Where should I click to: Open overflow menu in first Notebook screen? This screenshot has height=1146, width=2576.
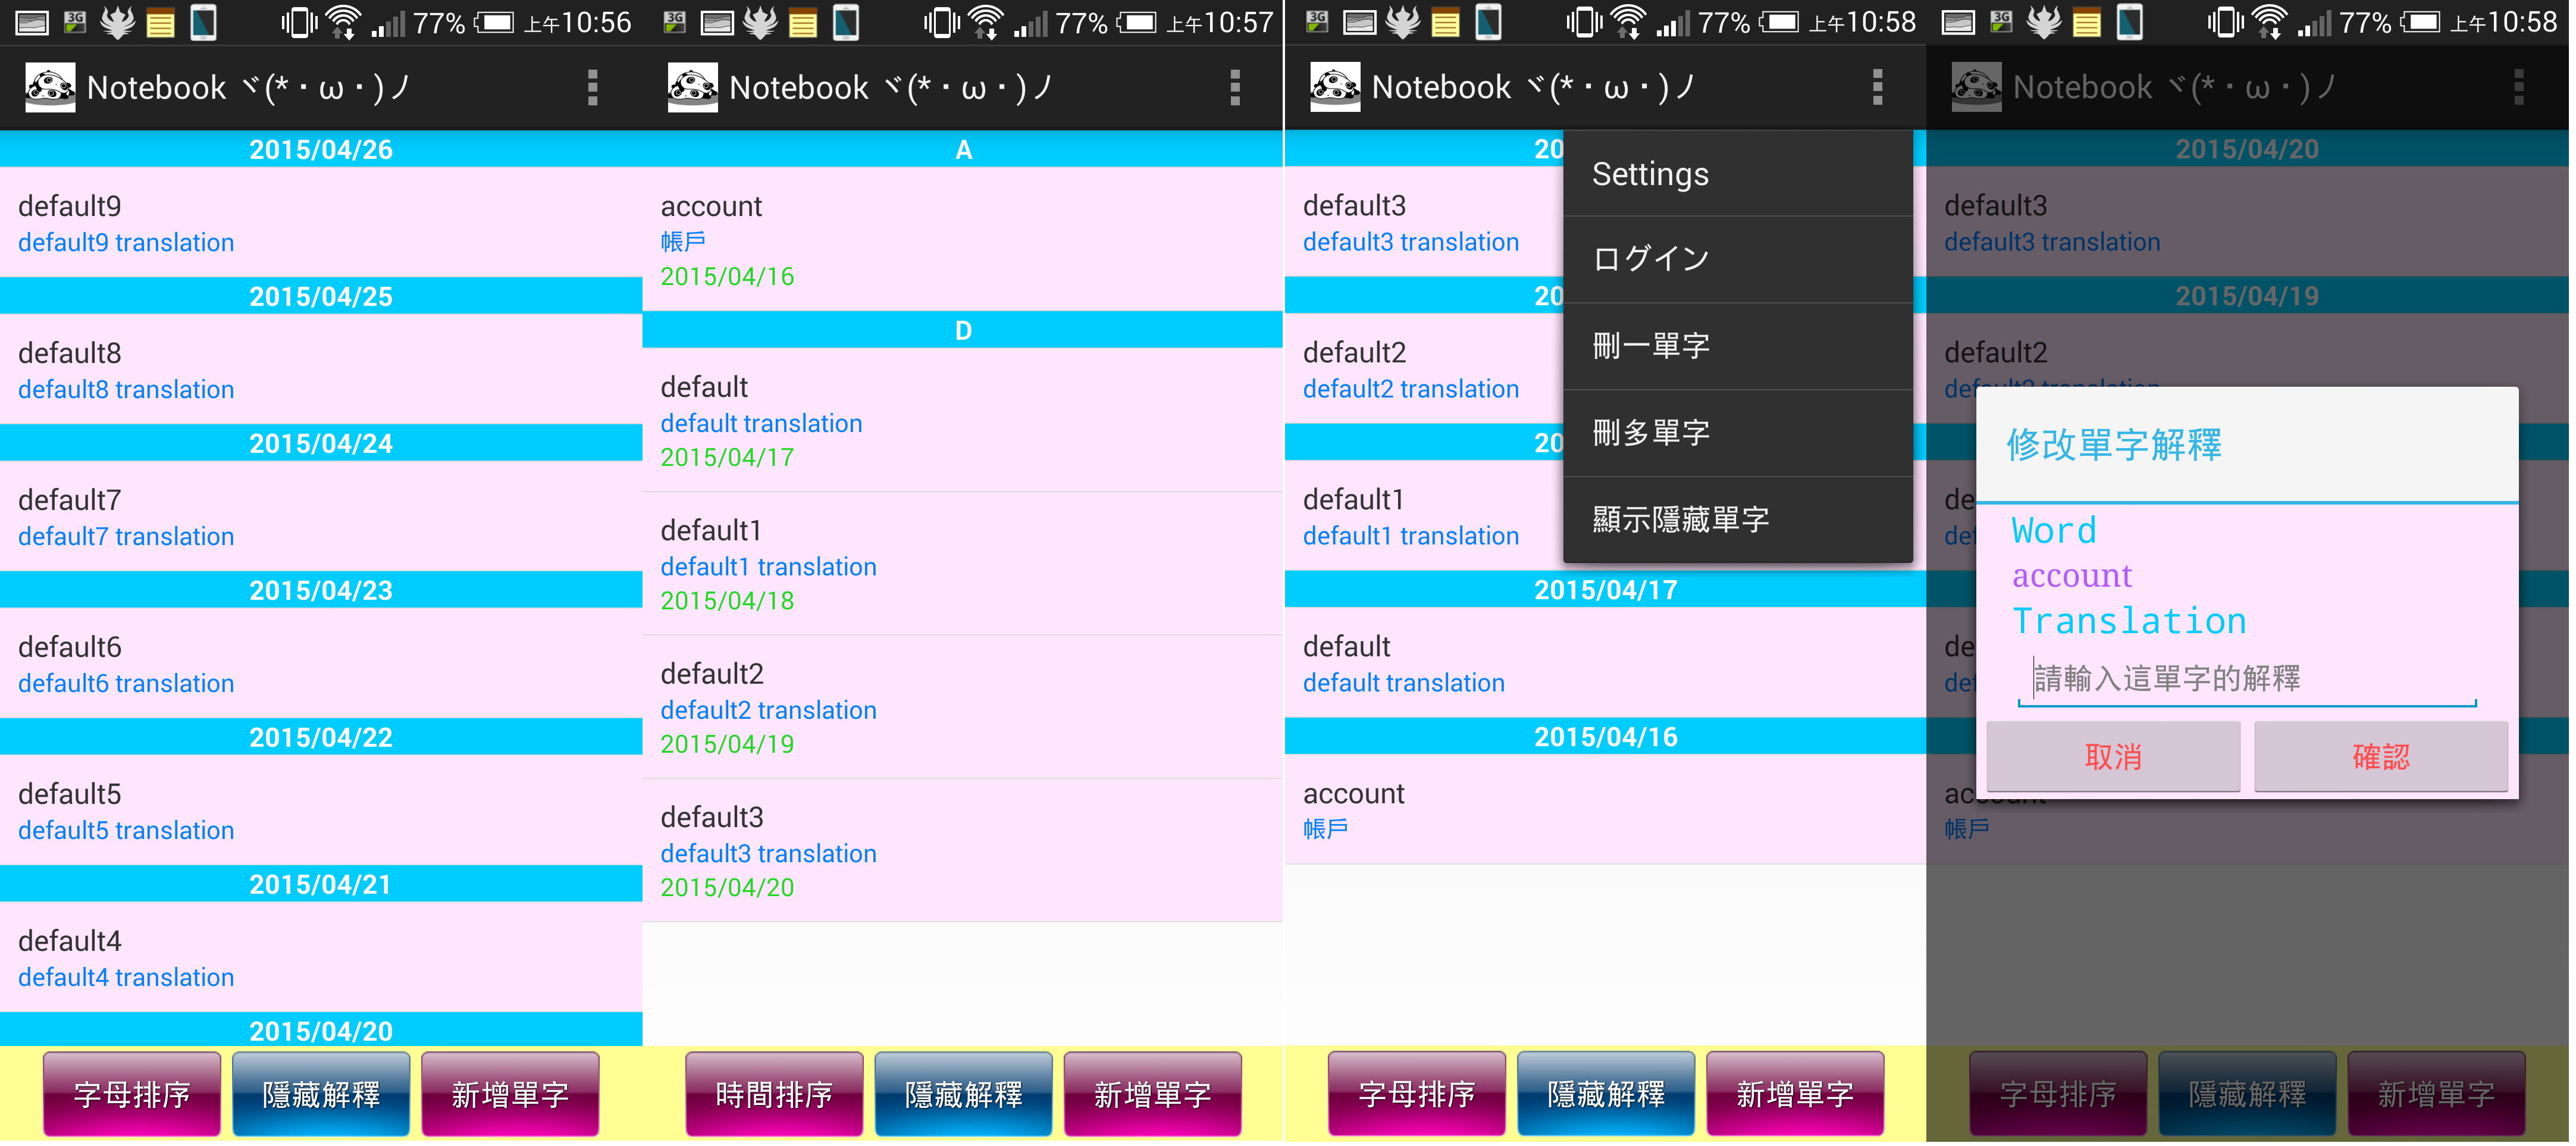593,88
